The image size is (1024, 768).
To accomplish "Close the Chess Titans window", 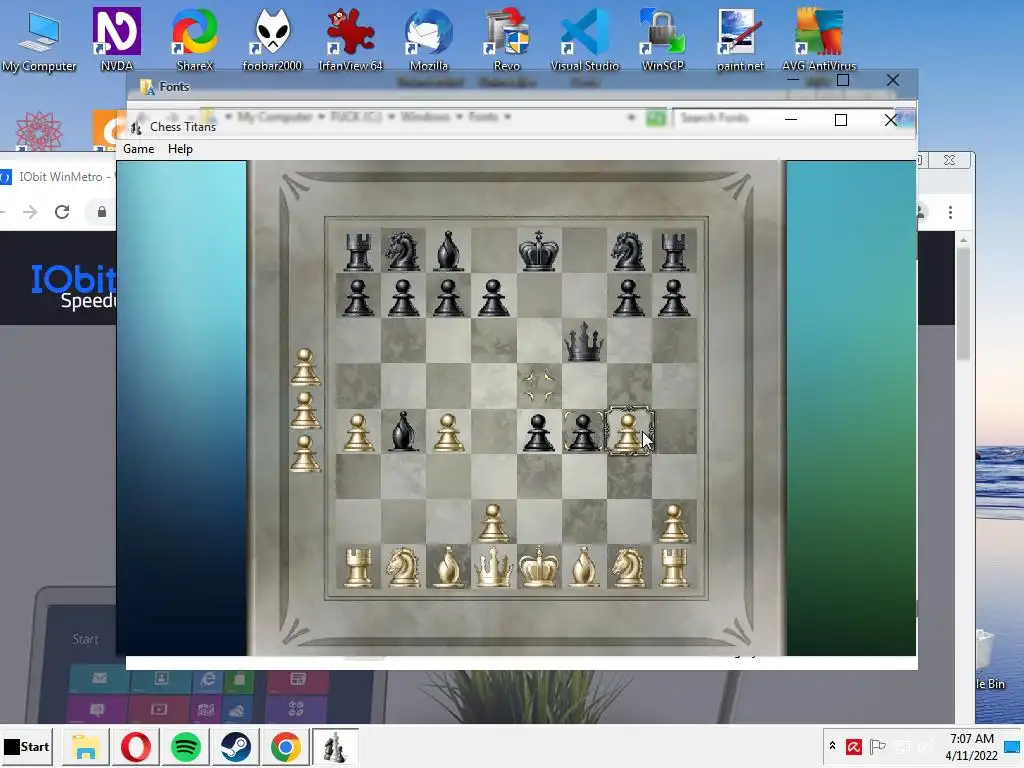I will (x=891, y=120).
